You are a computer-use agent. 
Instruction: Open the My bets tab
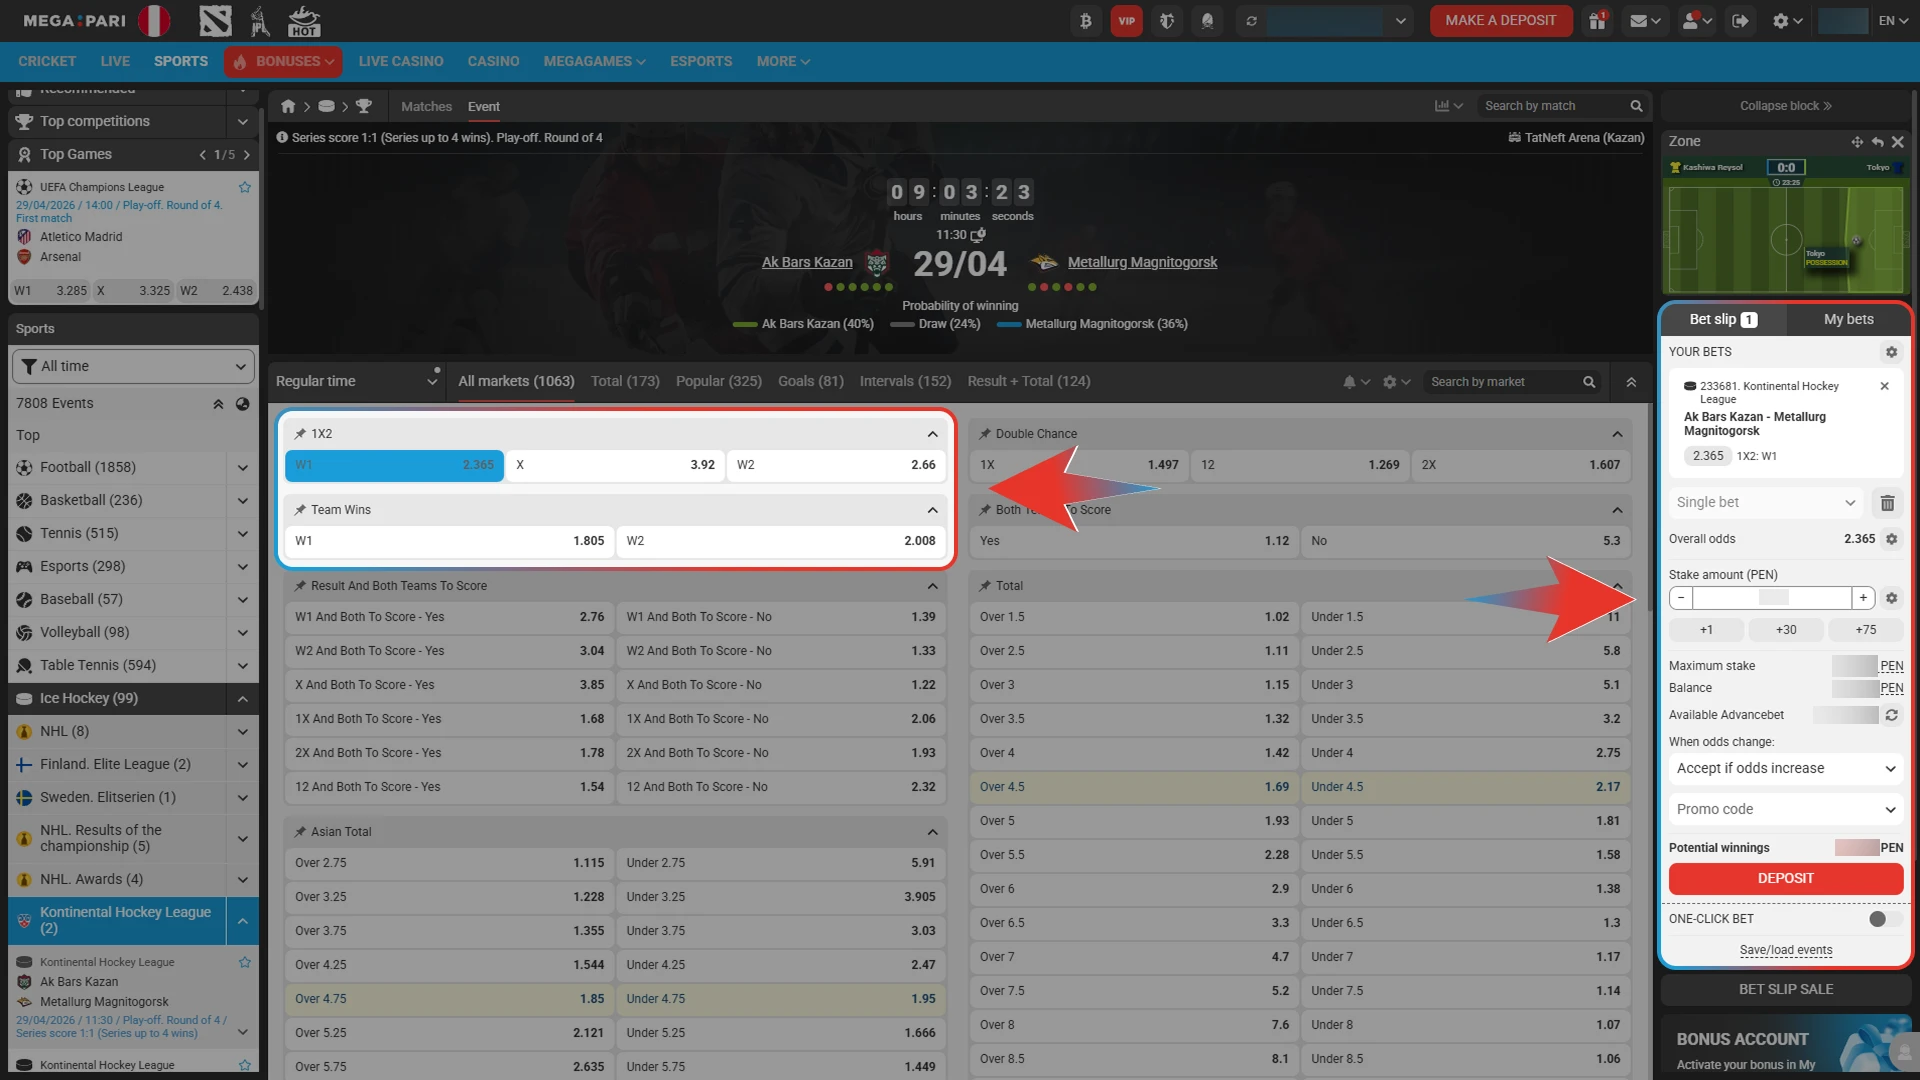(1849, 320)
